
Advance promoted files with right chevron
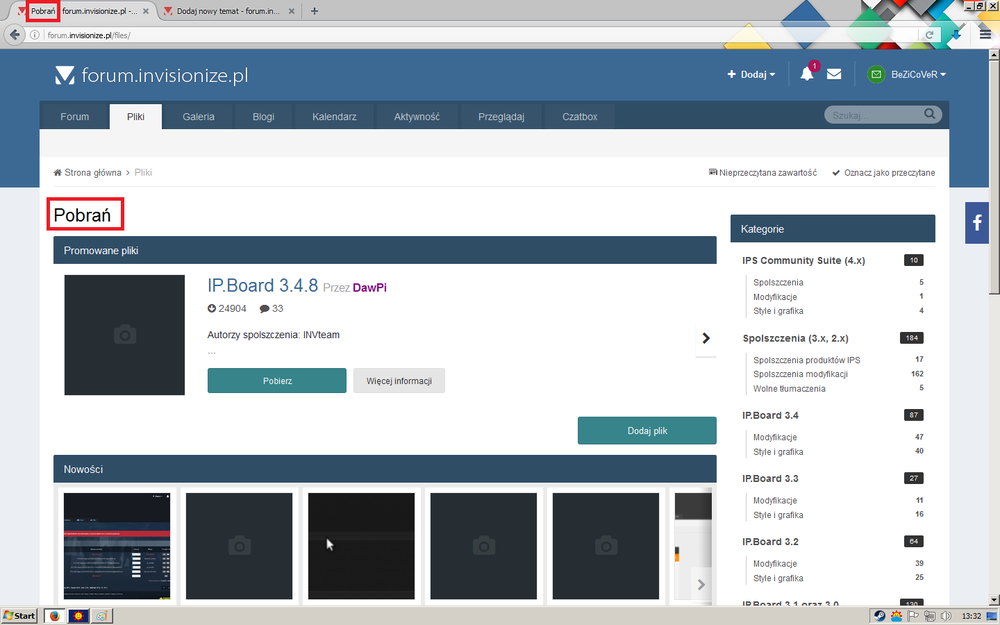[x=706, y=338]
